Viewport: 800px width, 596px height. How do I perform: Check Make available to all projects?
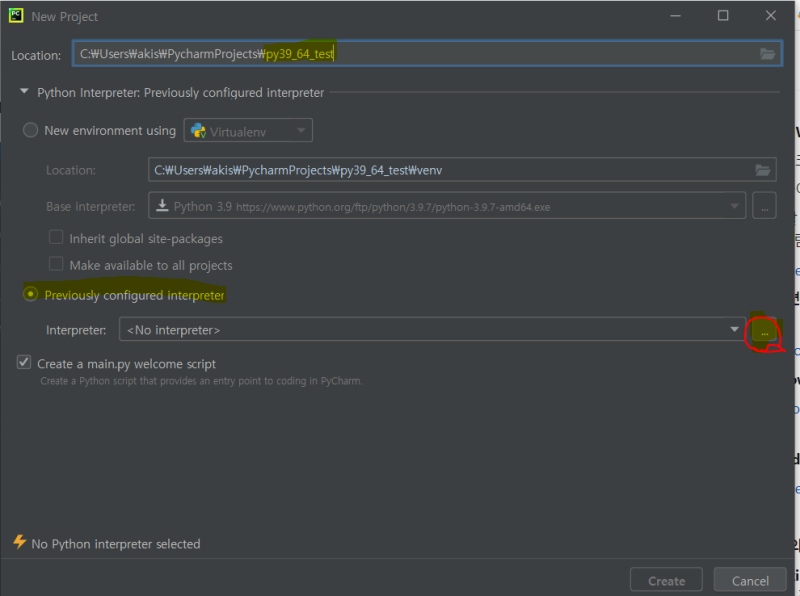[56, 262]
